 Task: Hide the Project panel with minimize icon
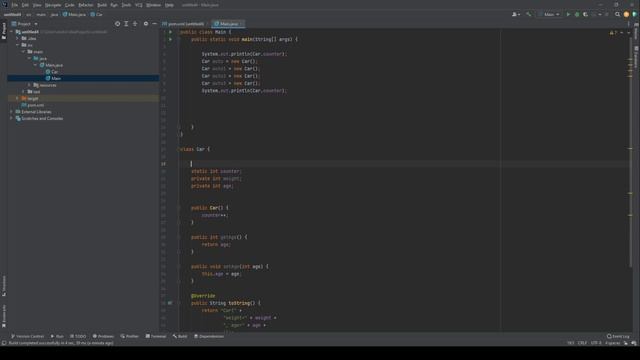[x=154, y=24]
